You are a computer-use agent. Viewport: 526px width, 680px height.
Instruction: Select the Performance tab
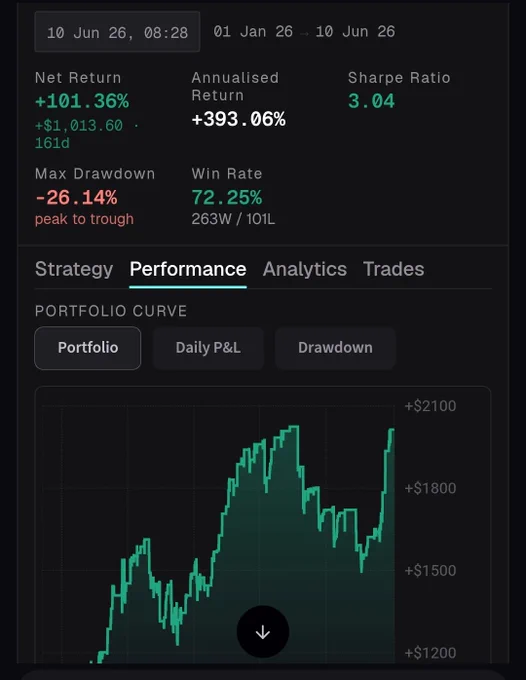coord(188,269)
